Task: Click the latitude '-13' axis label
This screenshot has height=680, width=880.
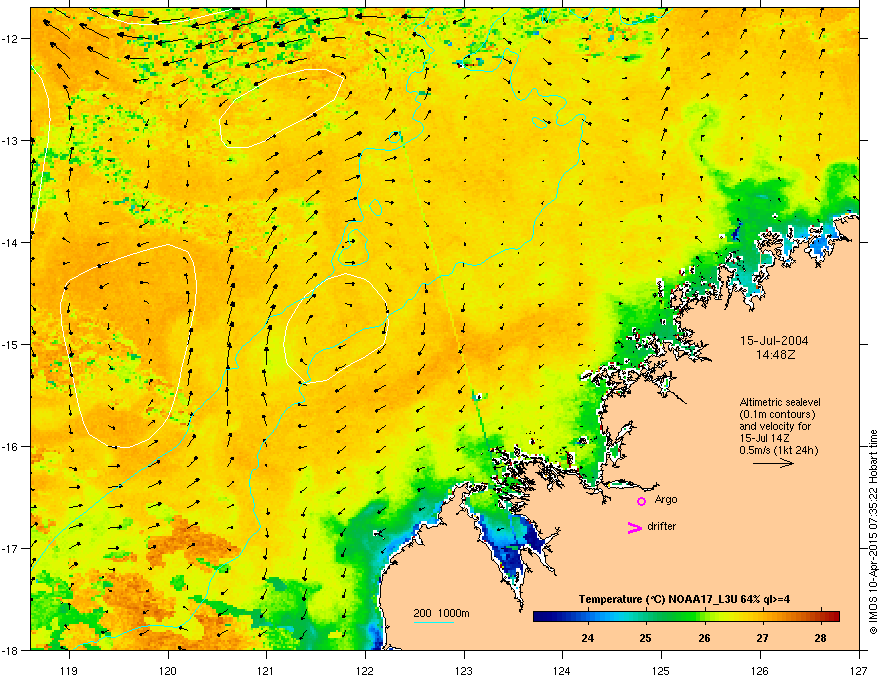Action: 11,141
